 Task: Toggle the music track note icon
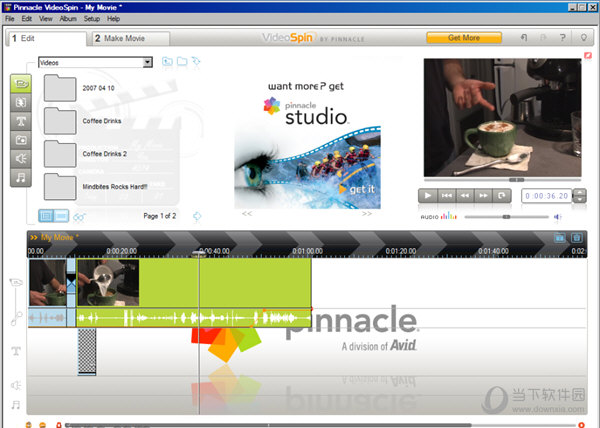(16, 405)
